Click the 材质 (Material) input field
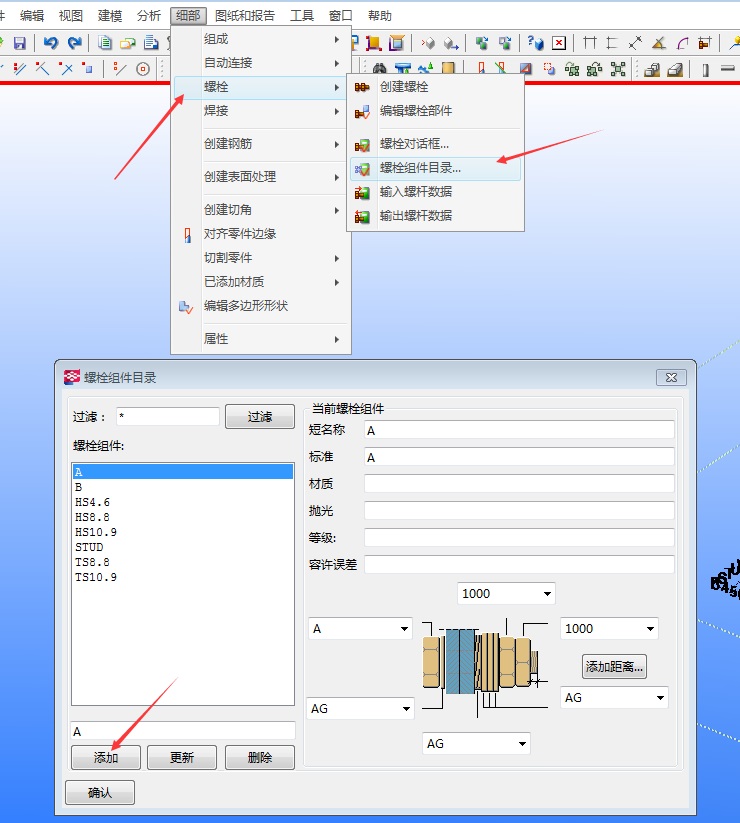Image resolution: width=740 pixels, height=823 pixels. tap(519, 484)
